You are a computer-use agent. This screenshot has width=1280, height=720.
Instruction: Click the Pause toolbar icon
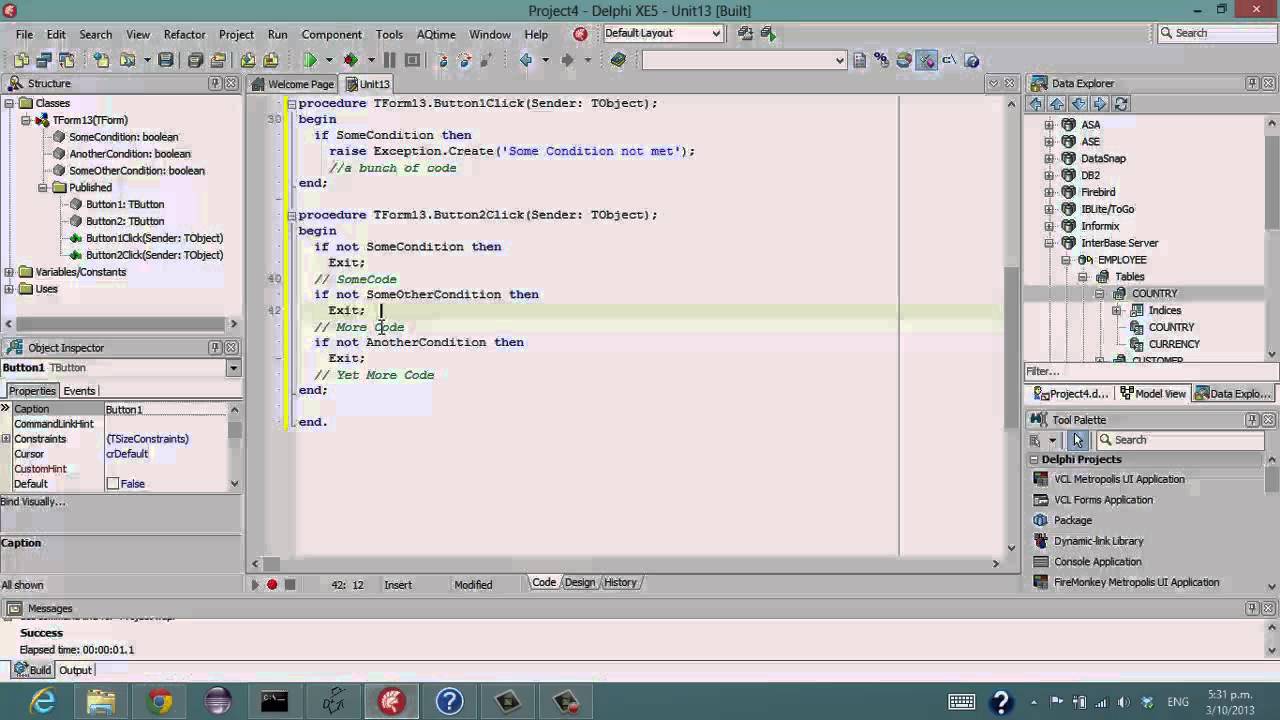pos(389,60)
